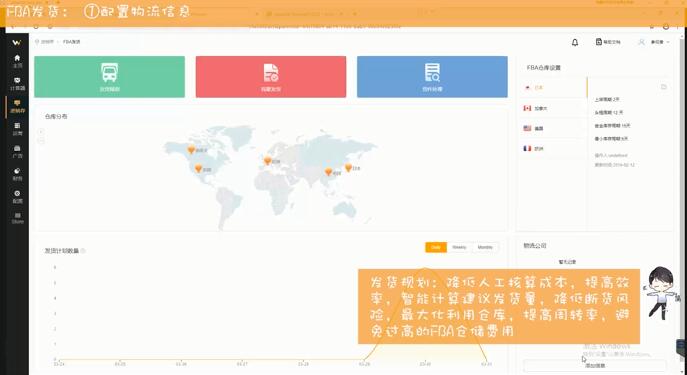The image size is (687, 375).
Task: Click the green truck shipment card
Action: [x=110, y=77]
